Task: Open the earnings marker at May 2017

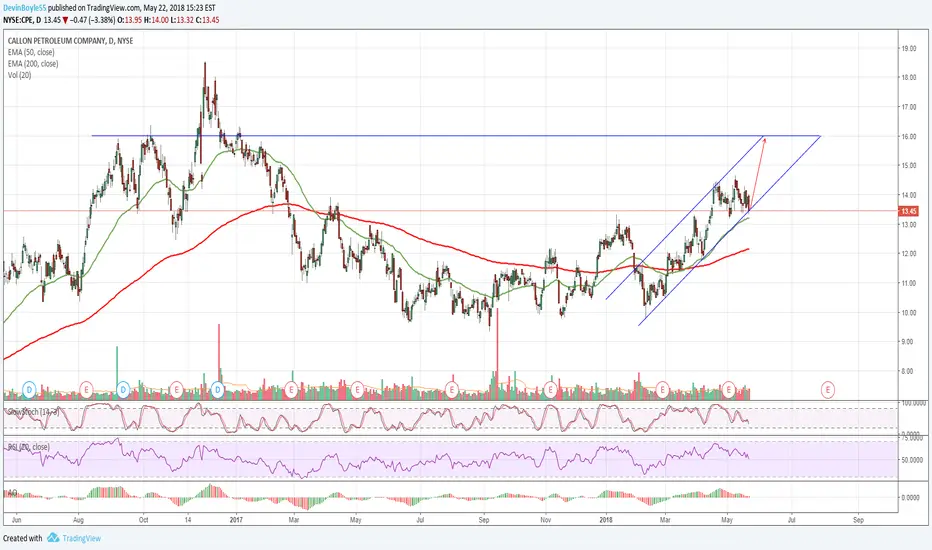Action: 357,390
